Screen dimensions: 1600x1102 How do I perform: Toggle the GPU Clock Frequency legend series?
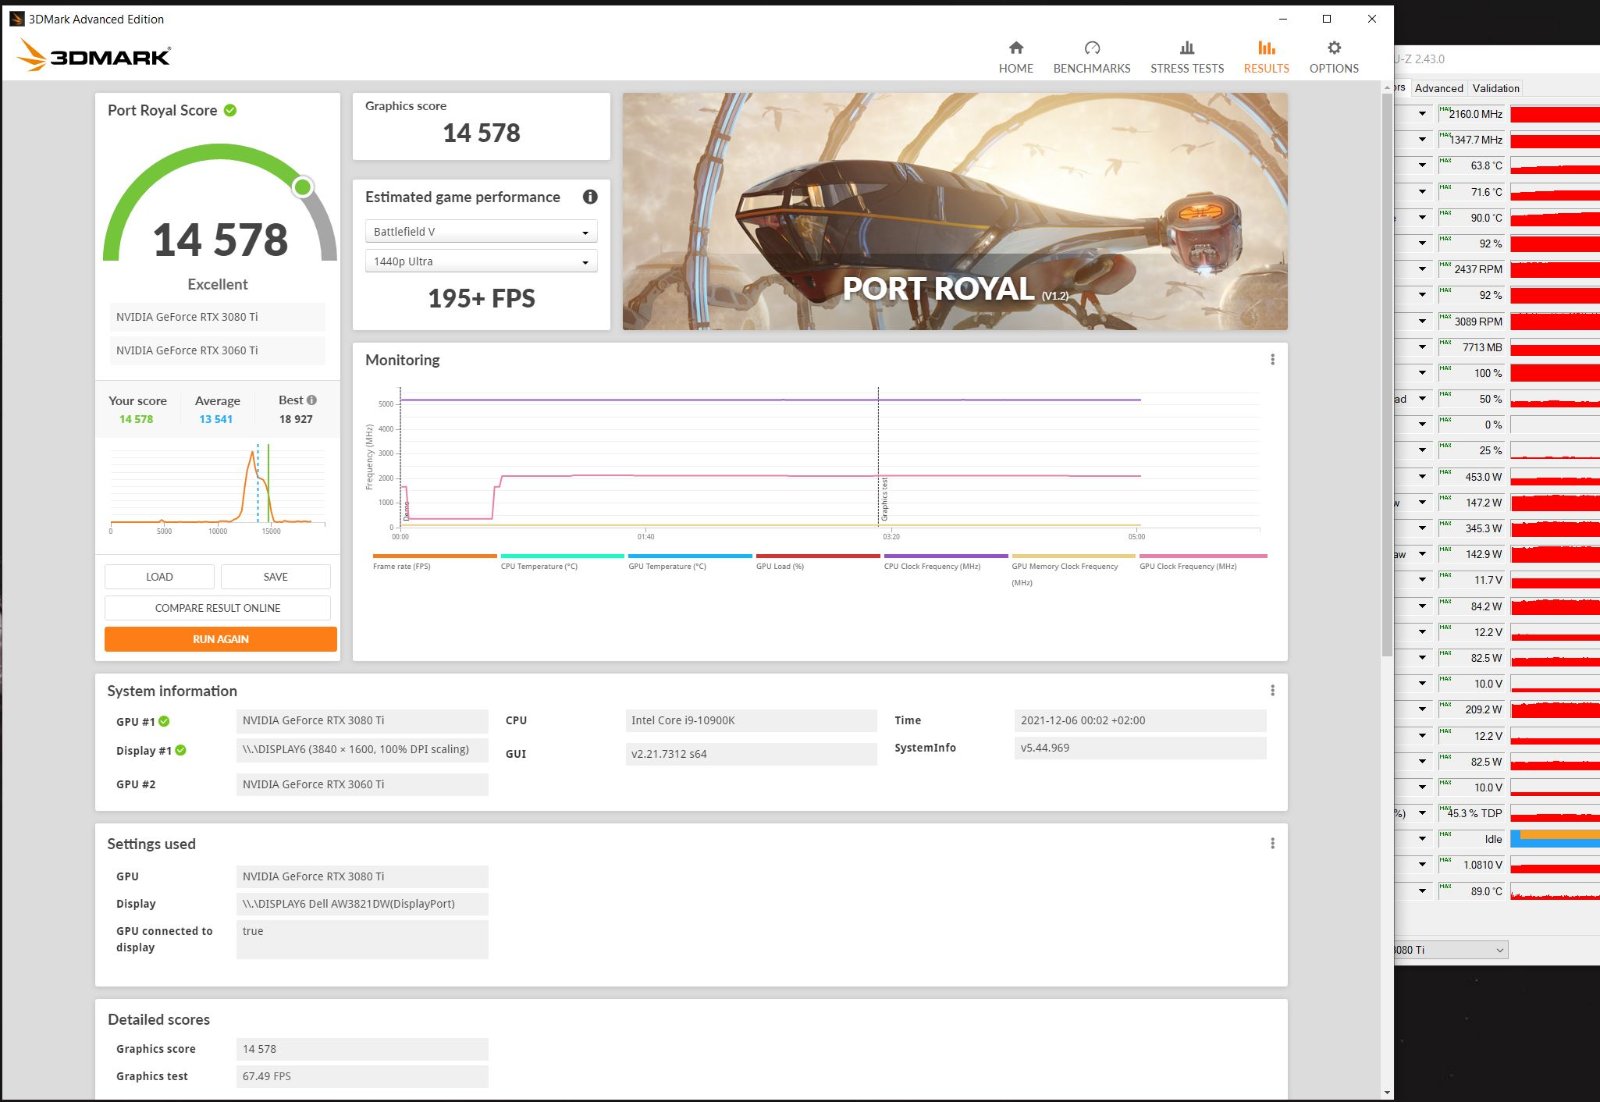coord(1203,563)
